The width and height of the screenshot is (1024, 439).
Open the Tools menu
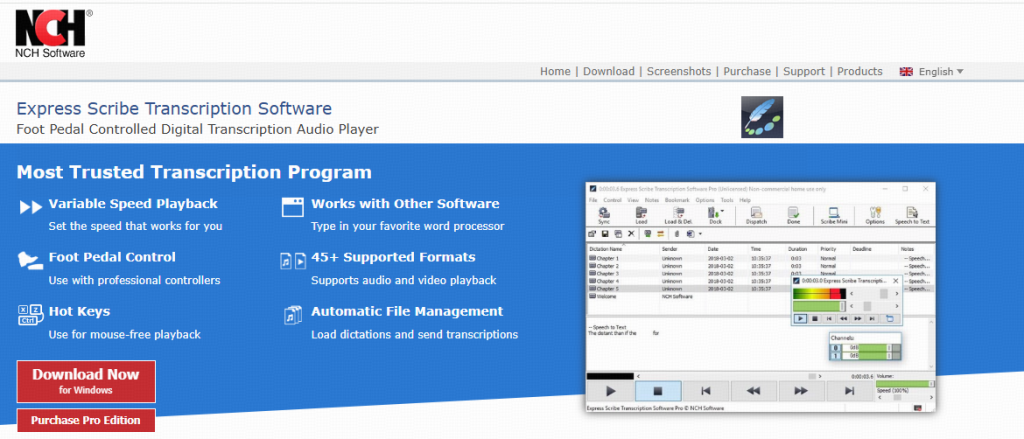coord(727,200)
